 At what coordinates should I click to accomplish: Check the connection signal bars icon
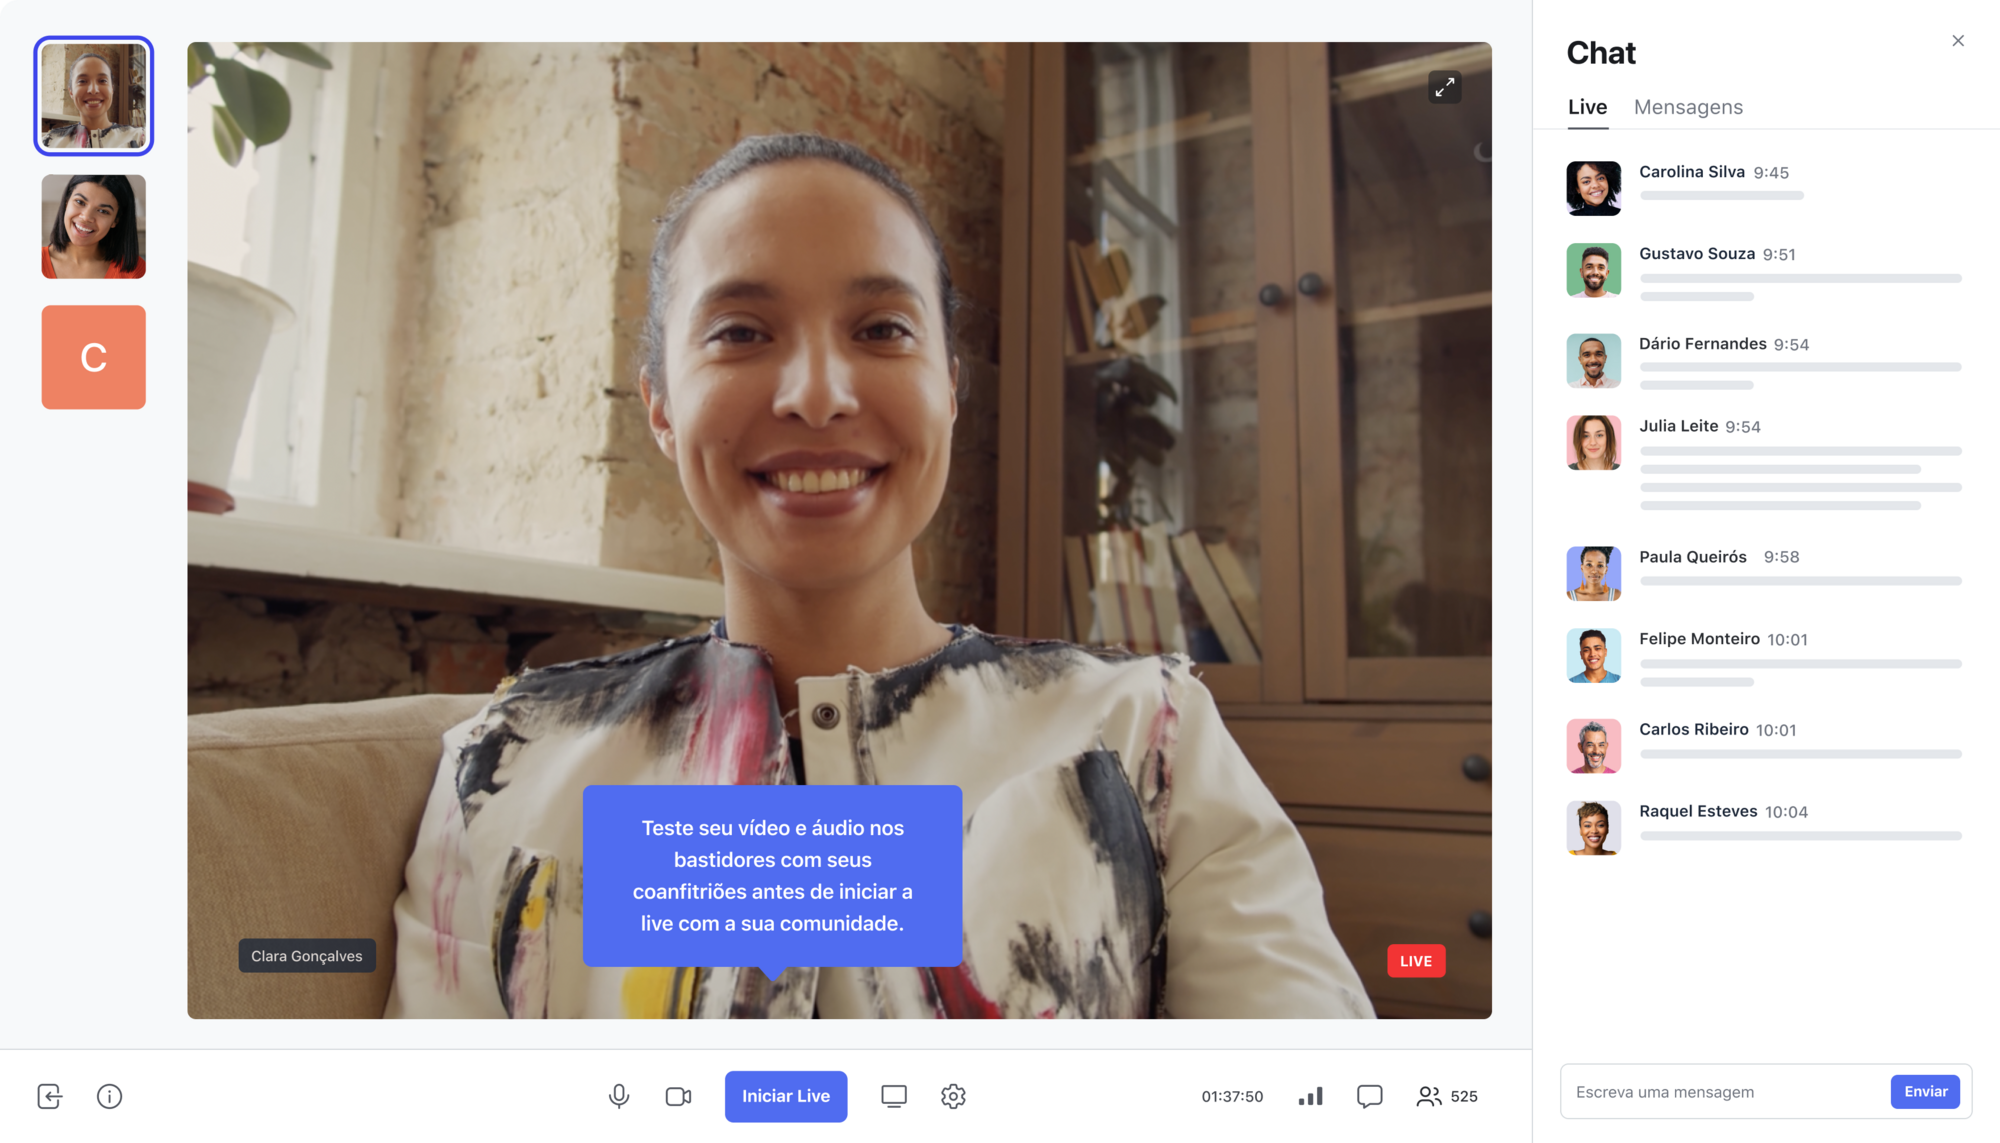point(1310,1096)
